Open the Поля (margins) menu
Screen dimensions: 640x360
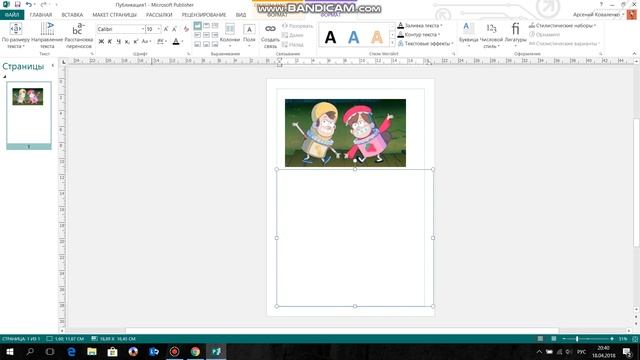249,35
